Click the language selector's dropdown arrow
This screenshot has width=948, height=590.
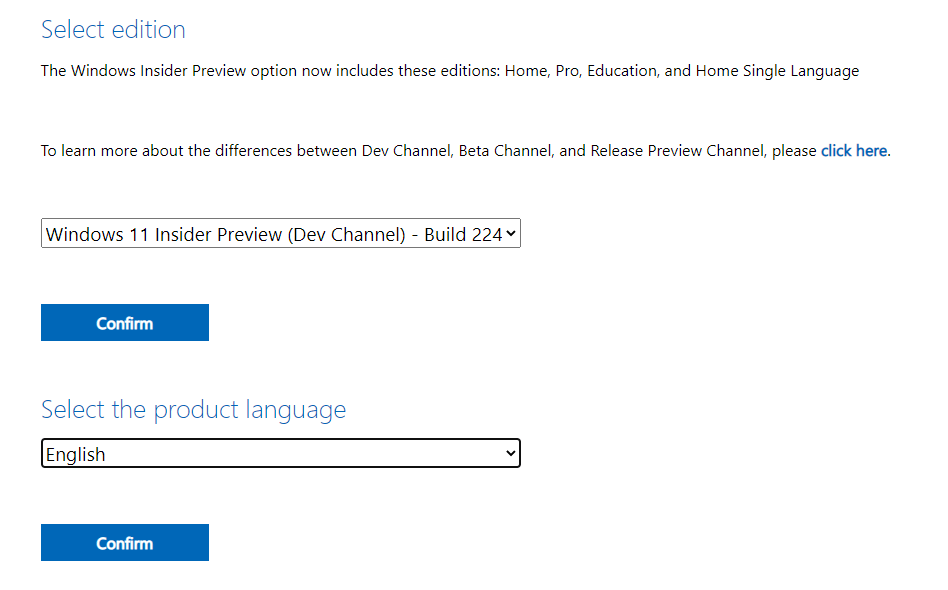click(509, 453)
